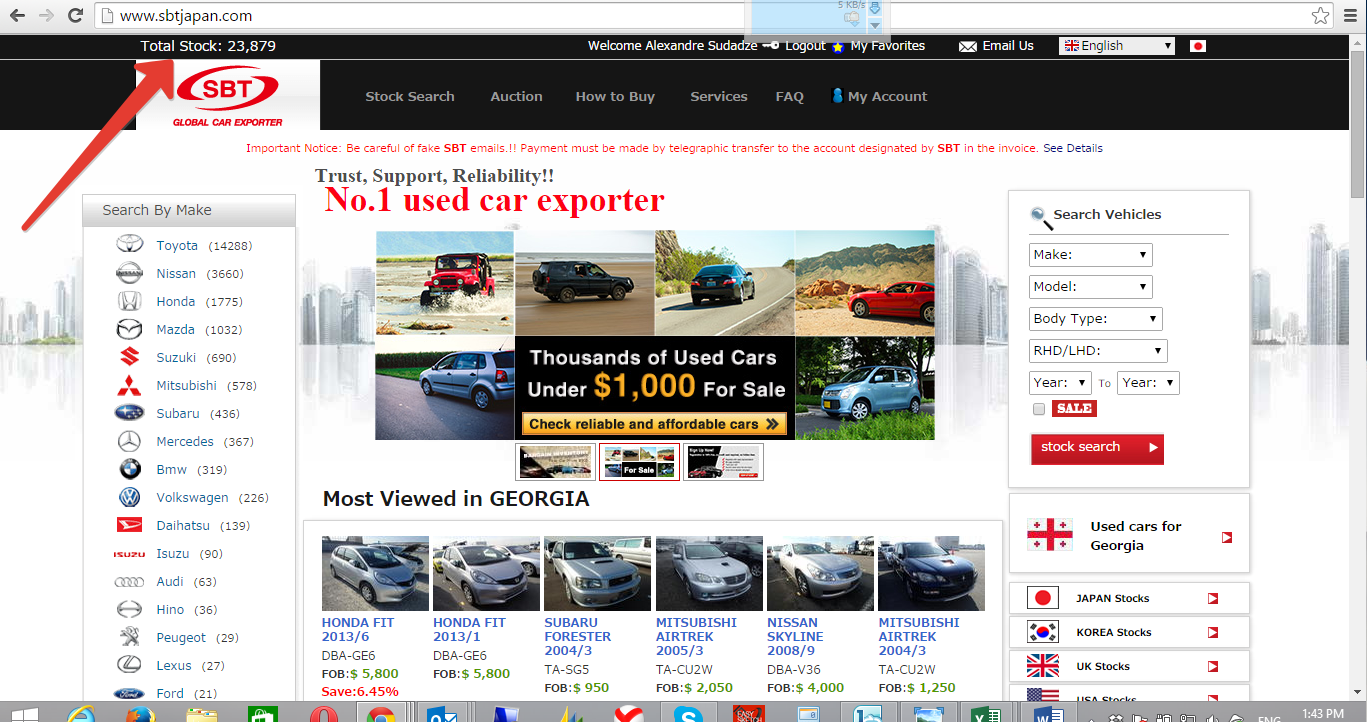Click the Isuzu logo
Screen dimensions: 1367x722
tap(130, 554)
